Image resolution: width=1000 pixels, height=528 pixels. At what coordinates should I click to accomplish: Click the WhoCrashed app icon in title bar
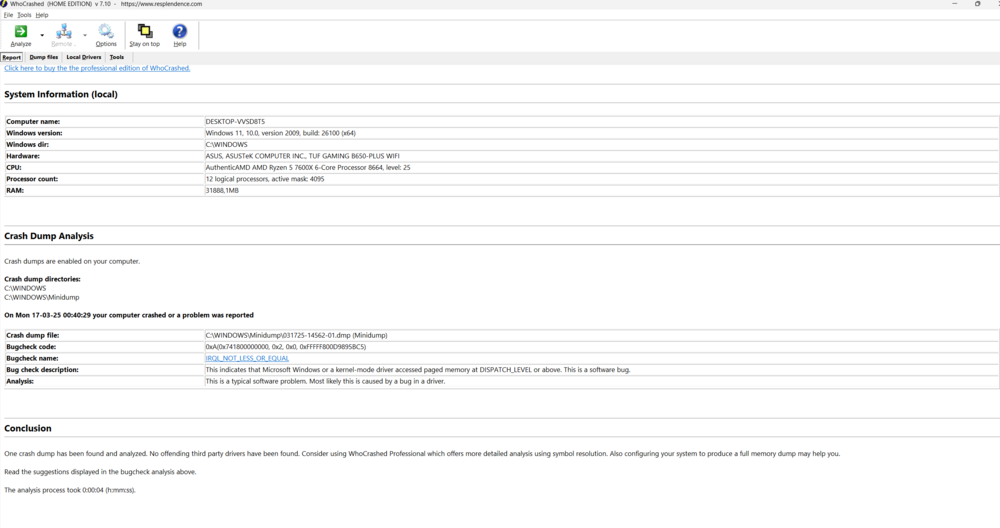click(4, 4)
